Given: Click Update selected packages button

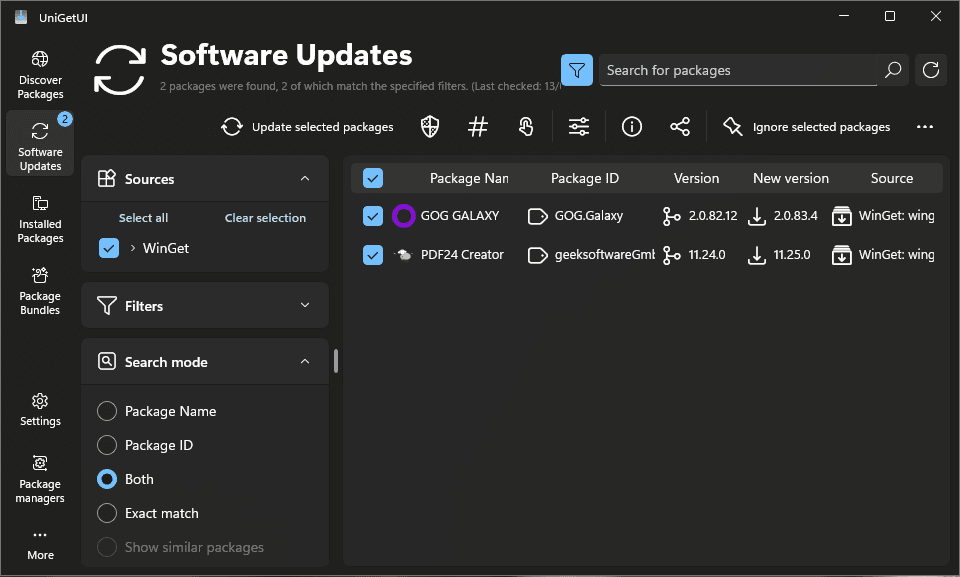Looking at the screenshot, I should pyautogui.click(x=308, y=127).
